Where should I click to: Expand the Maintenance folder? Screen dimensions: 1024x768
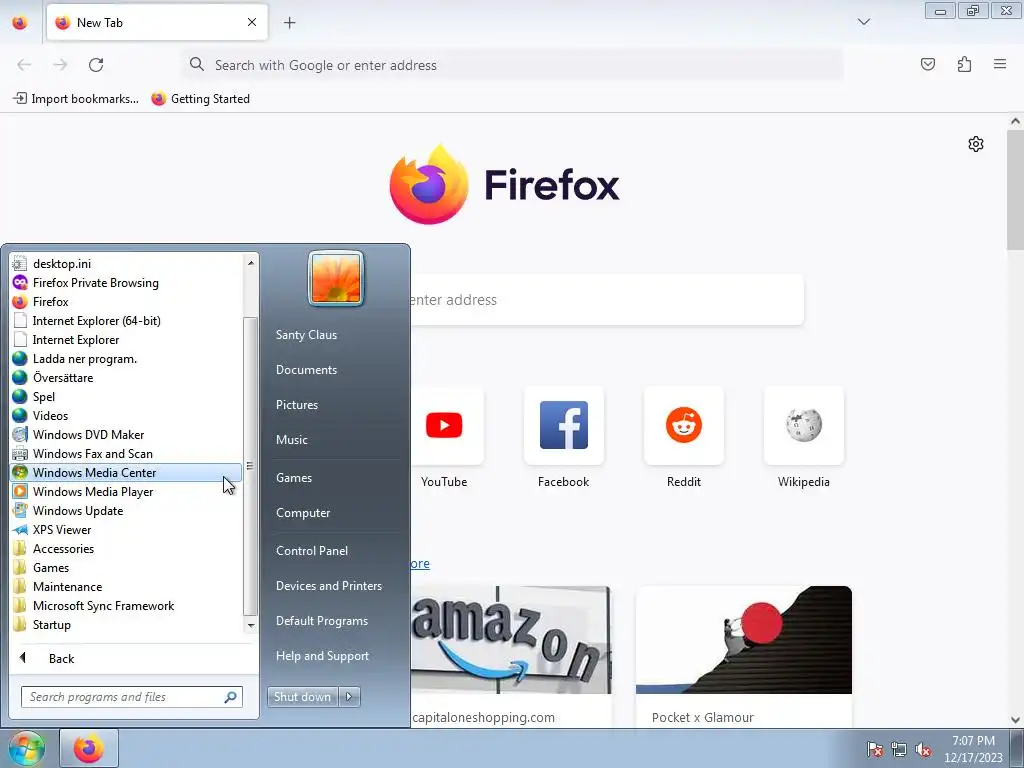125,586
